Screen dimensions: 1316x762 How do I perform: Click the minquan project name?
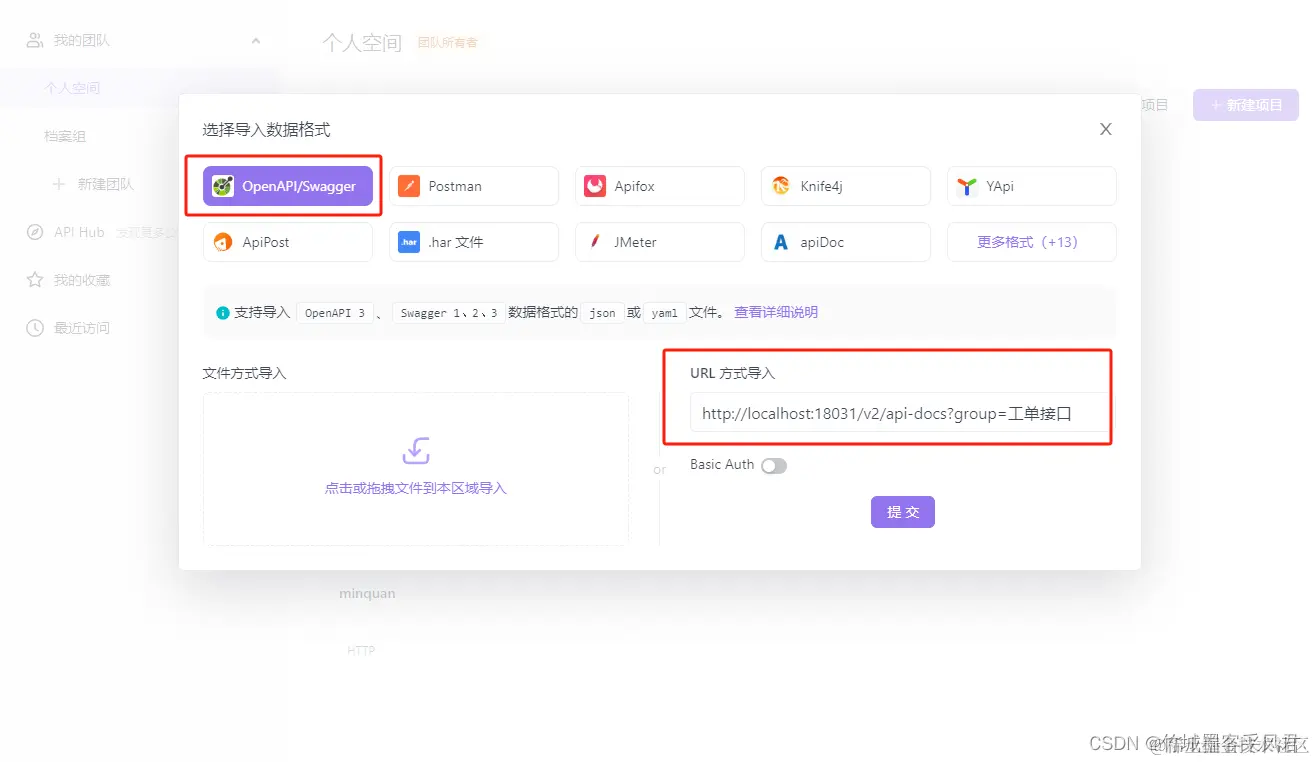click(x=367, y=593)
